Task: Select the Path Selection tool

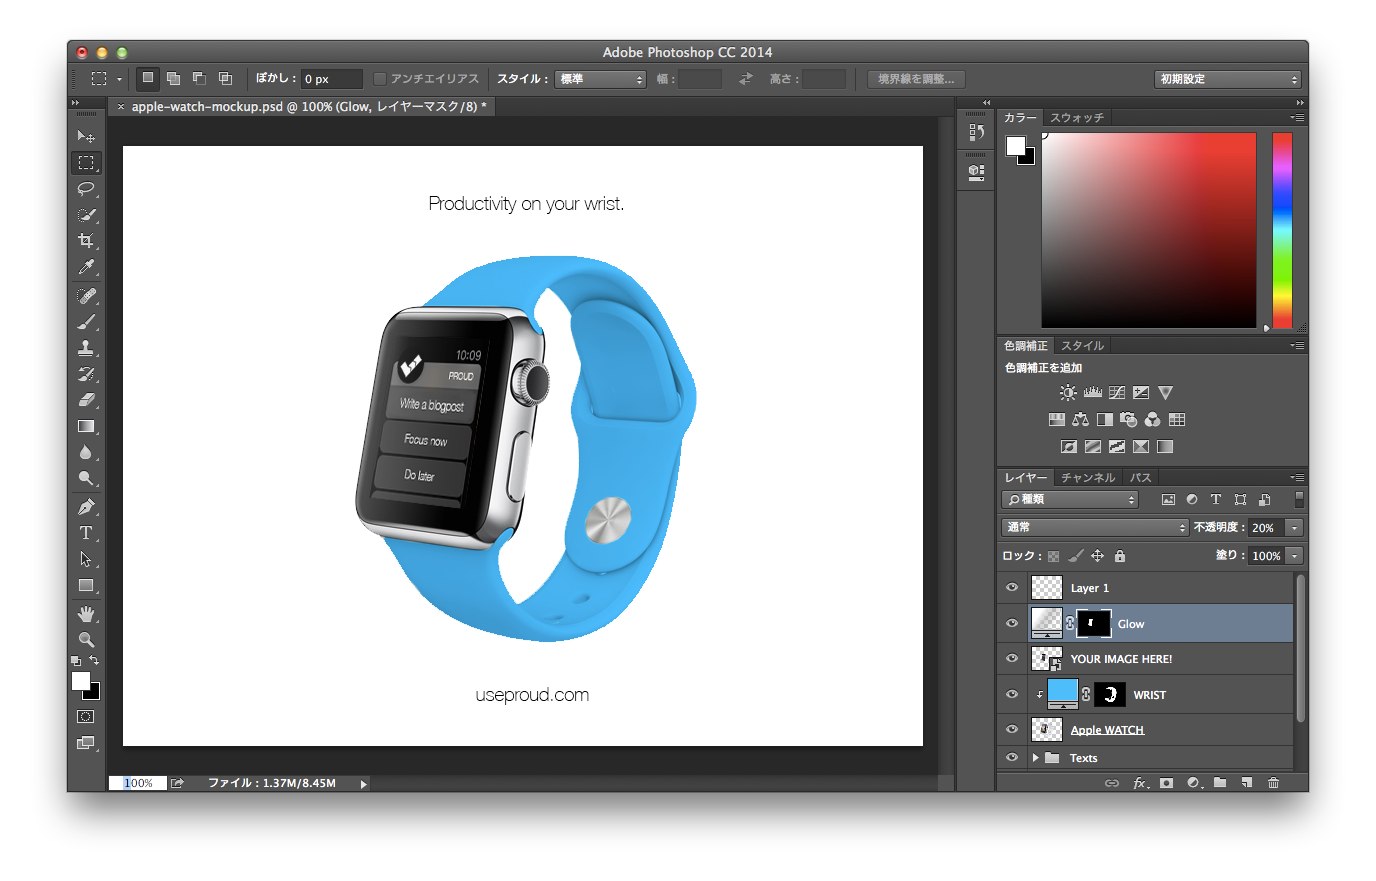Action: coord(86,559)
